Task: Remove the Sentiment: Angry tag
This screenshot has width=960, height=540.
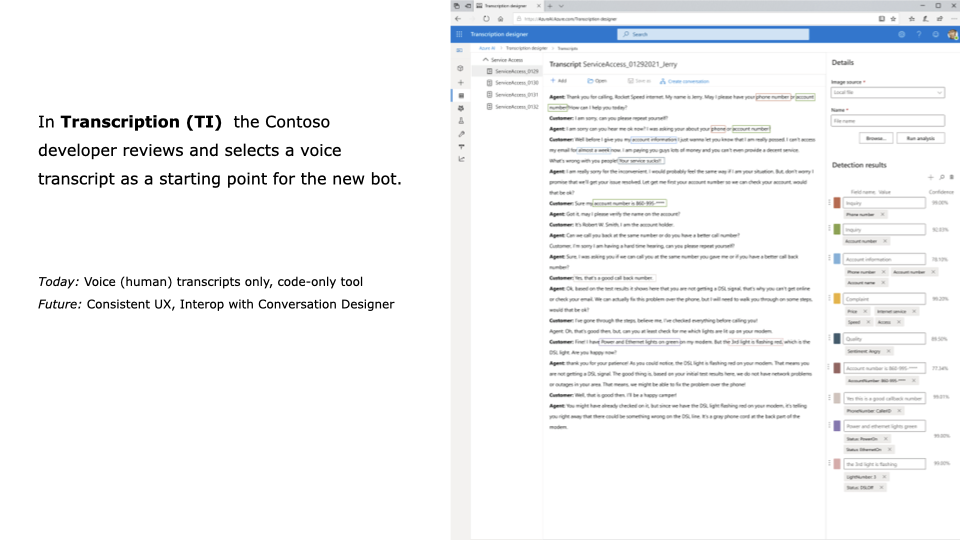Action: [888, 351]
